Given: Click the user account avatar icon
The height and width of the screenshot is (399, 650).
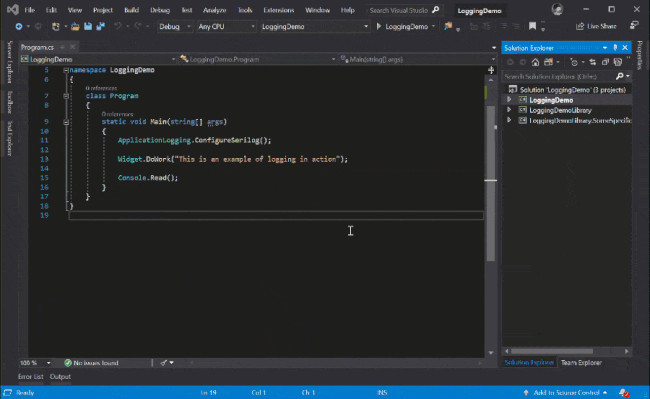Looking at the screenshot, I should 557,10.
